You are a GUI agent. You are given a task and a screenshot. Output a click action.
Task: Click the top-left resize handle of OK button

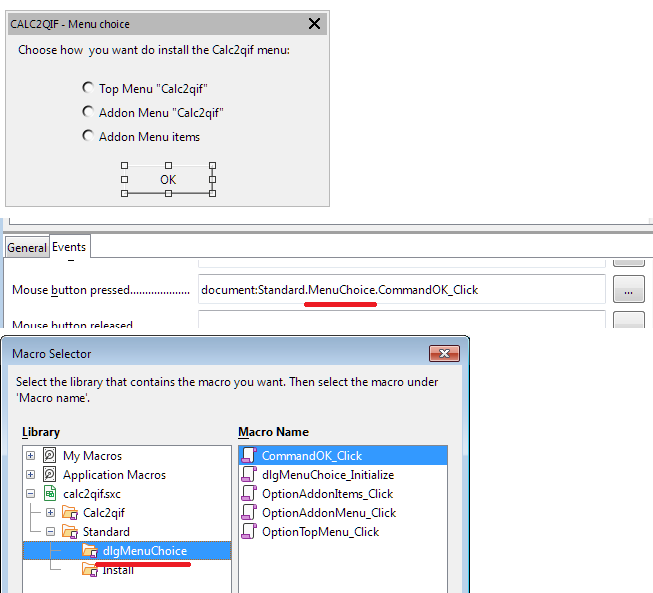(124, 165)
